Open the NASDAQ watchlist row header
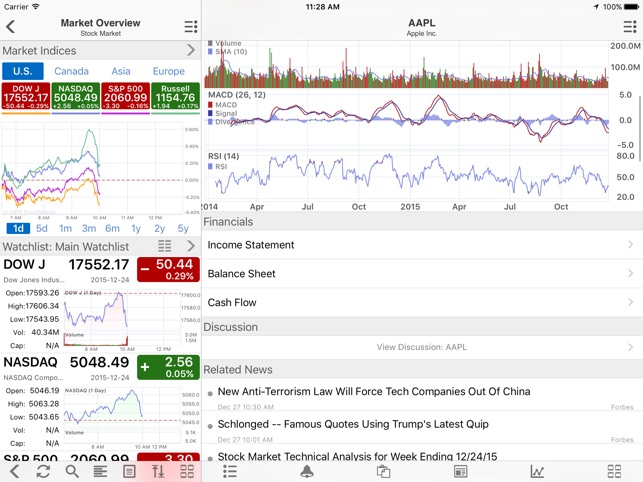The width and height of the screenshot is (643, 482). tap(100, 368)
